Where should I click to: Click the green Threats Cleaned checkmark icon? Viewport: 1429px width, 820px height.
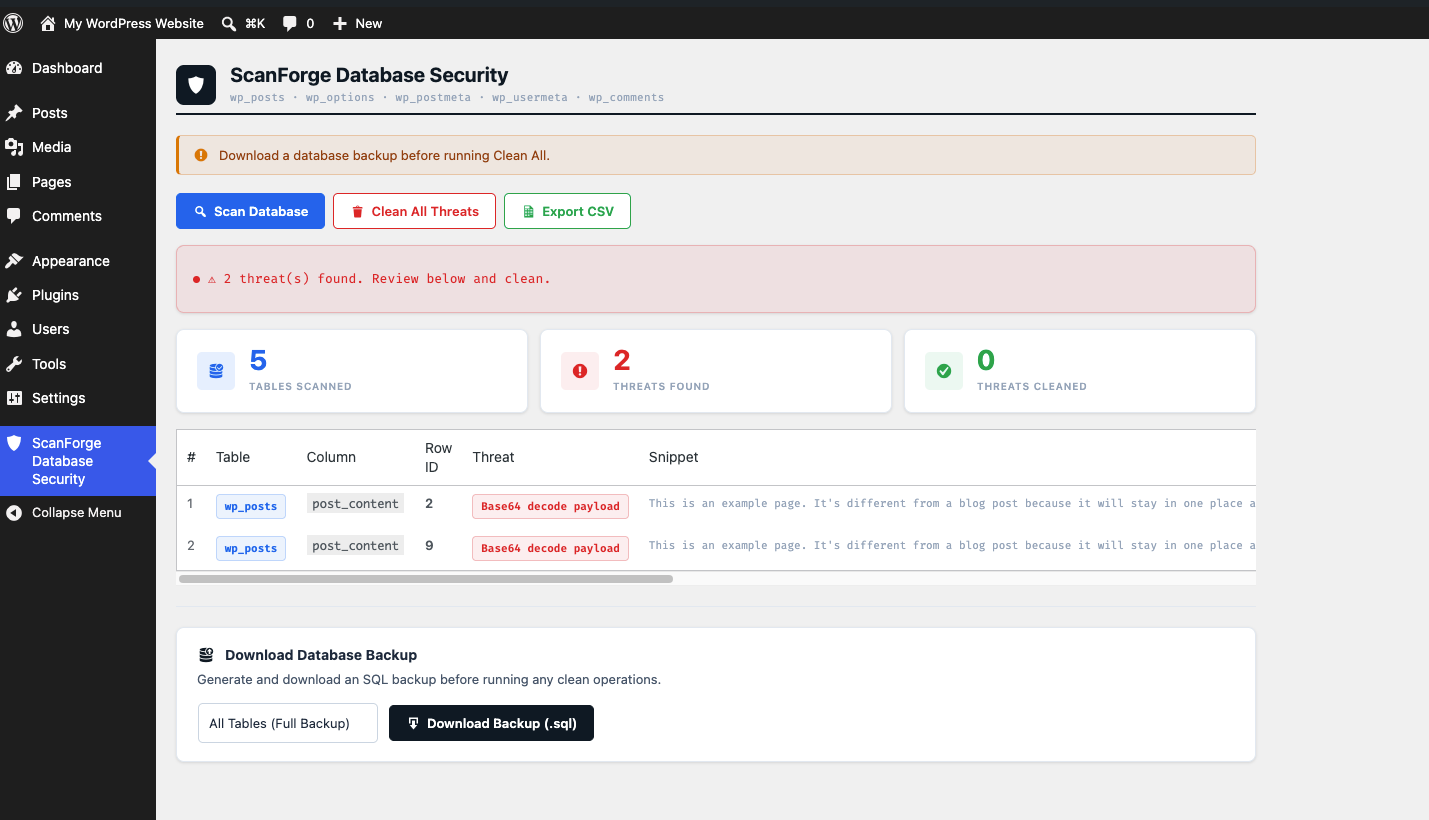944,371
